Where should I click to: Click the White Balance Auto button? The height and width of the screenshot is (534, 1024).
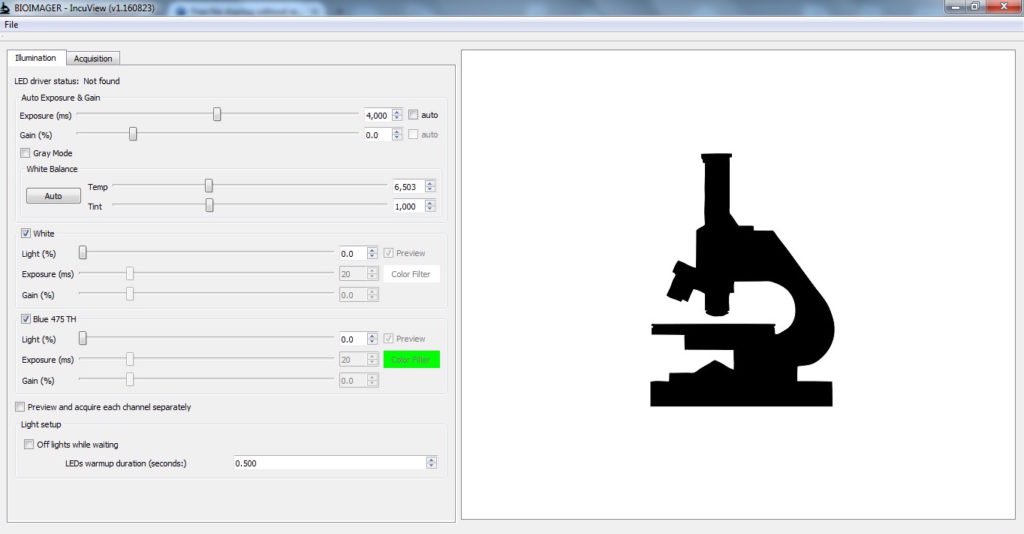(x=54, y=196)
